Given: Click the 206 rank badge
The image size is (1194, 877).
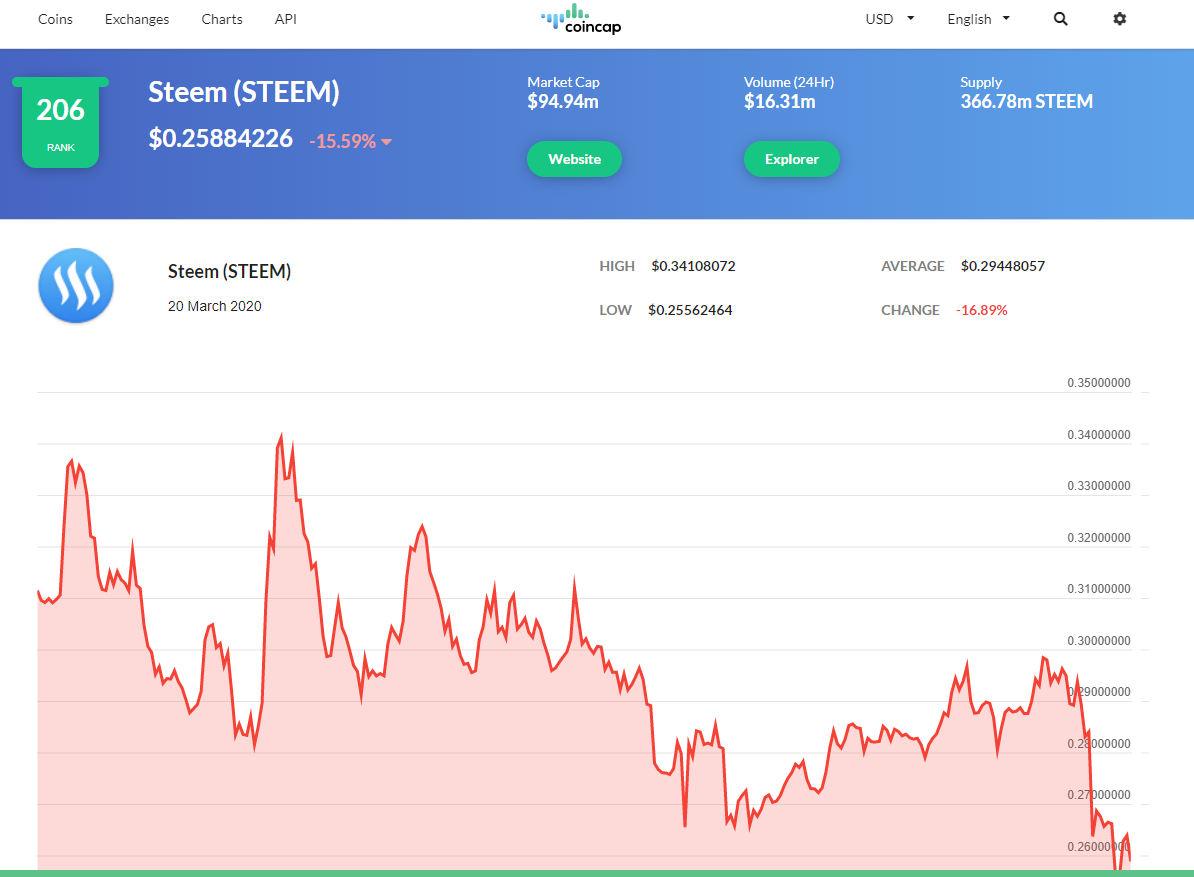Looking at the screenshot, I should [61, 123].
